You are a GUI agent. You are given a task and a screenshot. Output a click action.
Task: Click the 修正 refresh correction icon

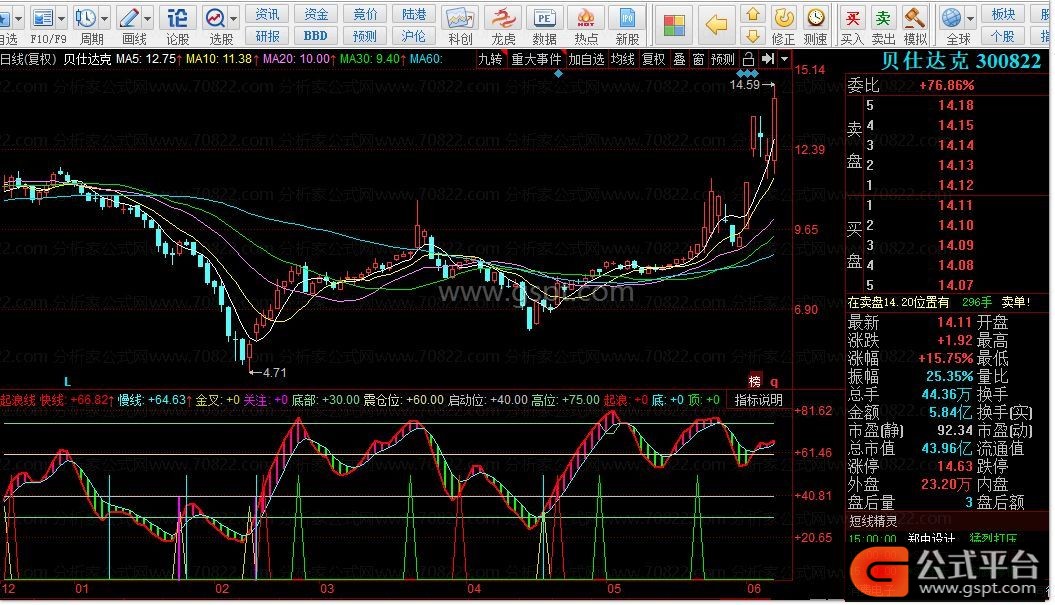pyautogui.click(x=783, y=17)
